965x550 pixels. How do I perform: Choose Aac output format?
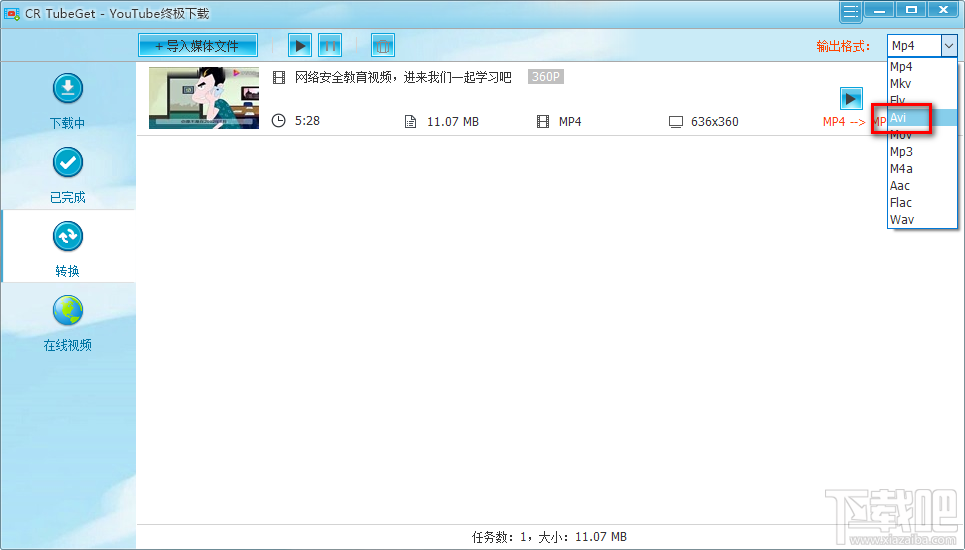922,186
